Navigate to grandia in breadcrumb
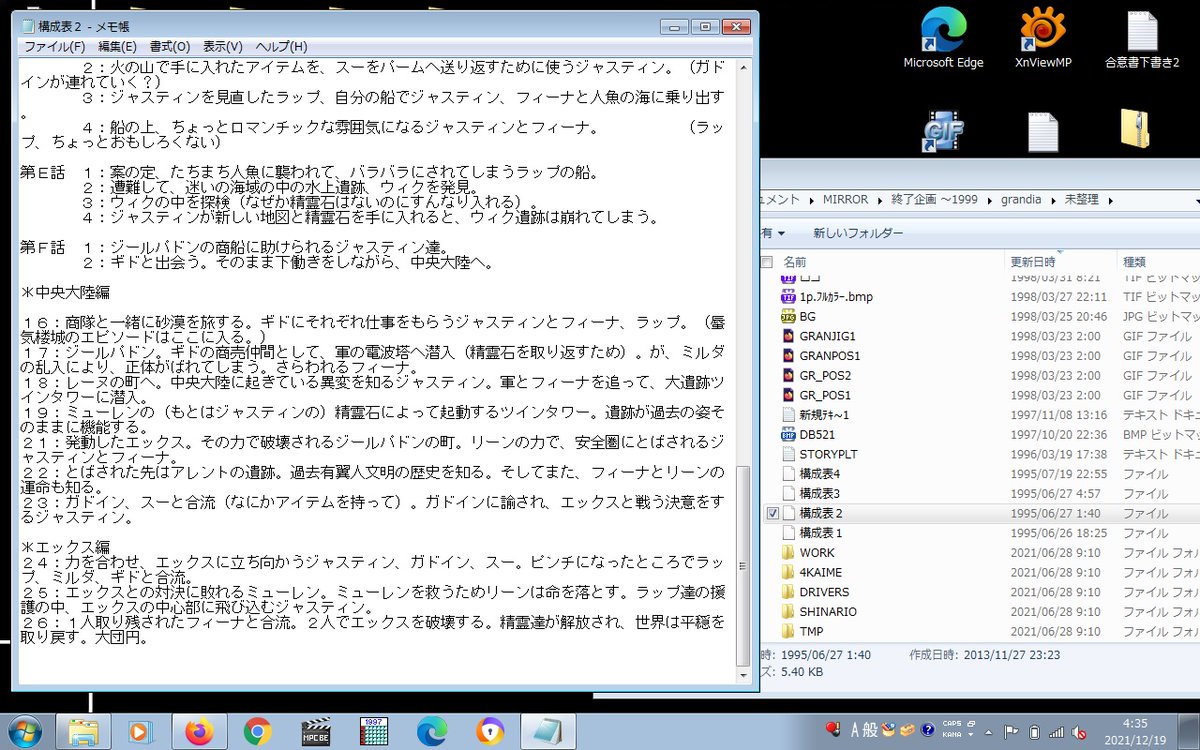 [1022, 200]
